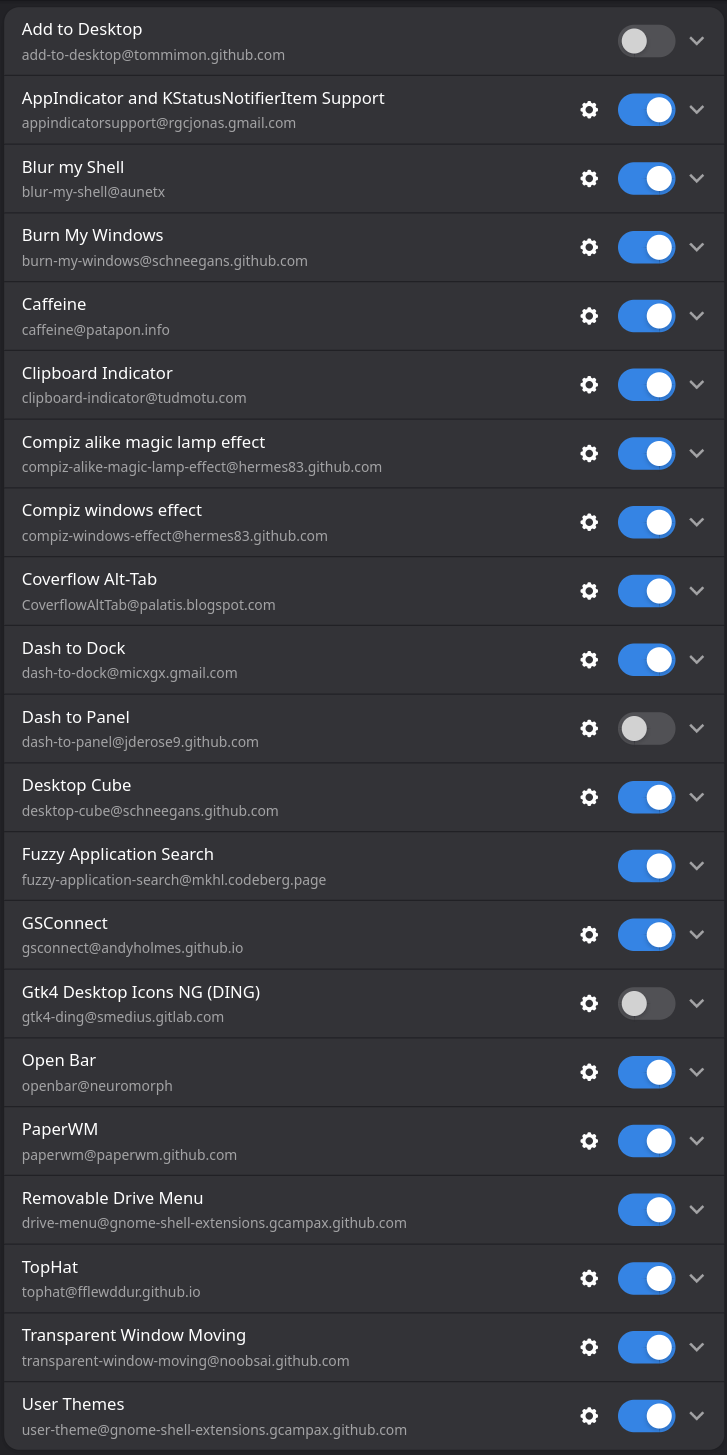
Task: Expand Gtk4 Desktop Icons NG row chevron
Action: pos(697,1003)
